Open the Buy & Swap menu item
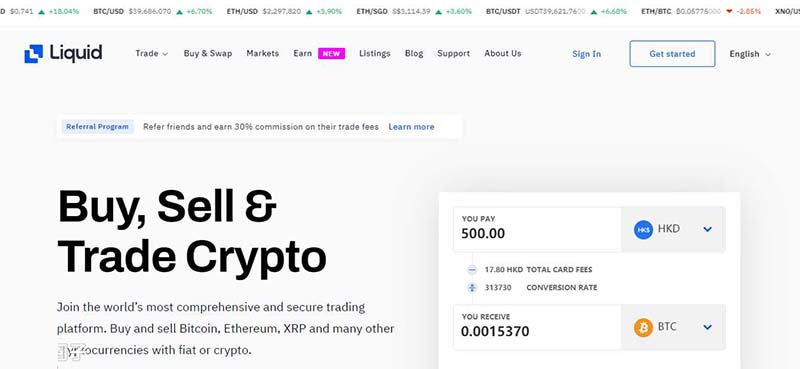Image resolution: width=800 pixels, height=369 pixels. (x=208, y=54)
